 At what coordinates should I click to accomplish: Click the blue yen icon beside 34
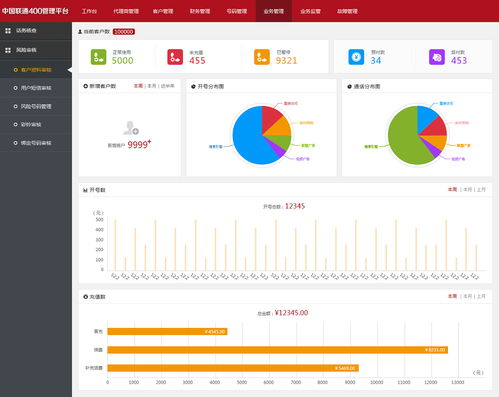[356, 57]
